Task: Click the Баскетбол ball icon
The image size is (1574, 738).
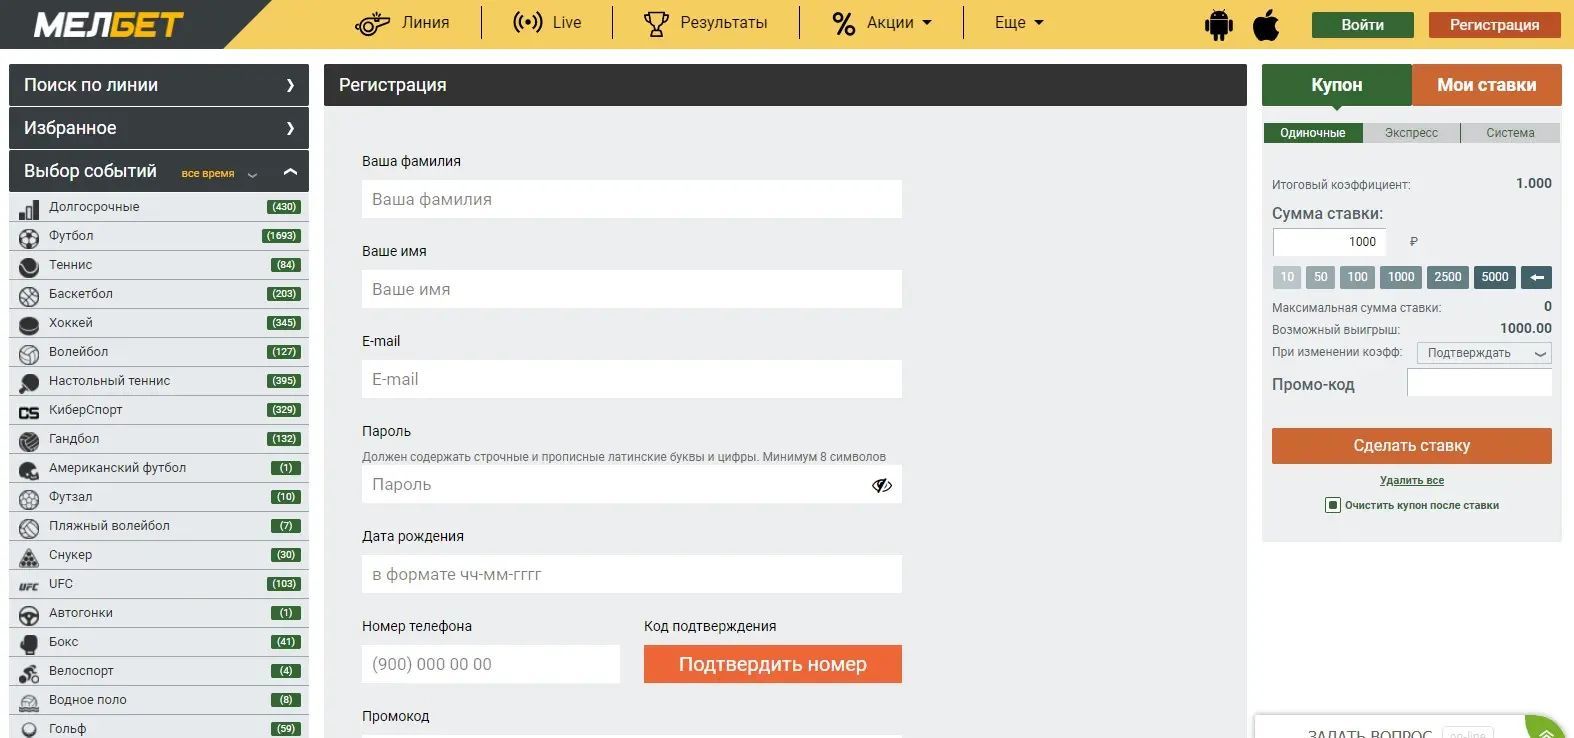Action: click(x=29, y=295)
